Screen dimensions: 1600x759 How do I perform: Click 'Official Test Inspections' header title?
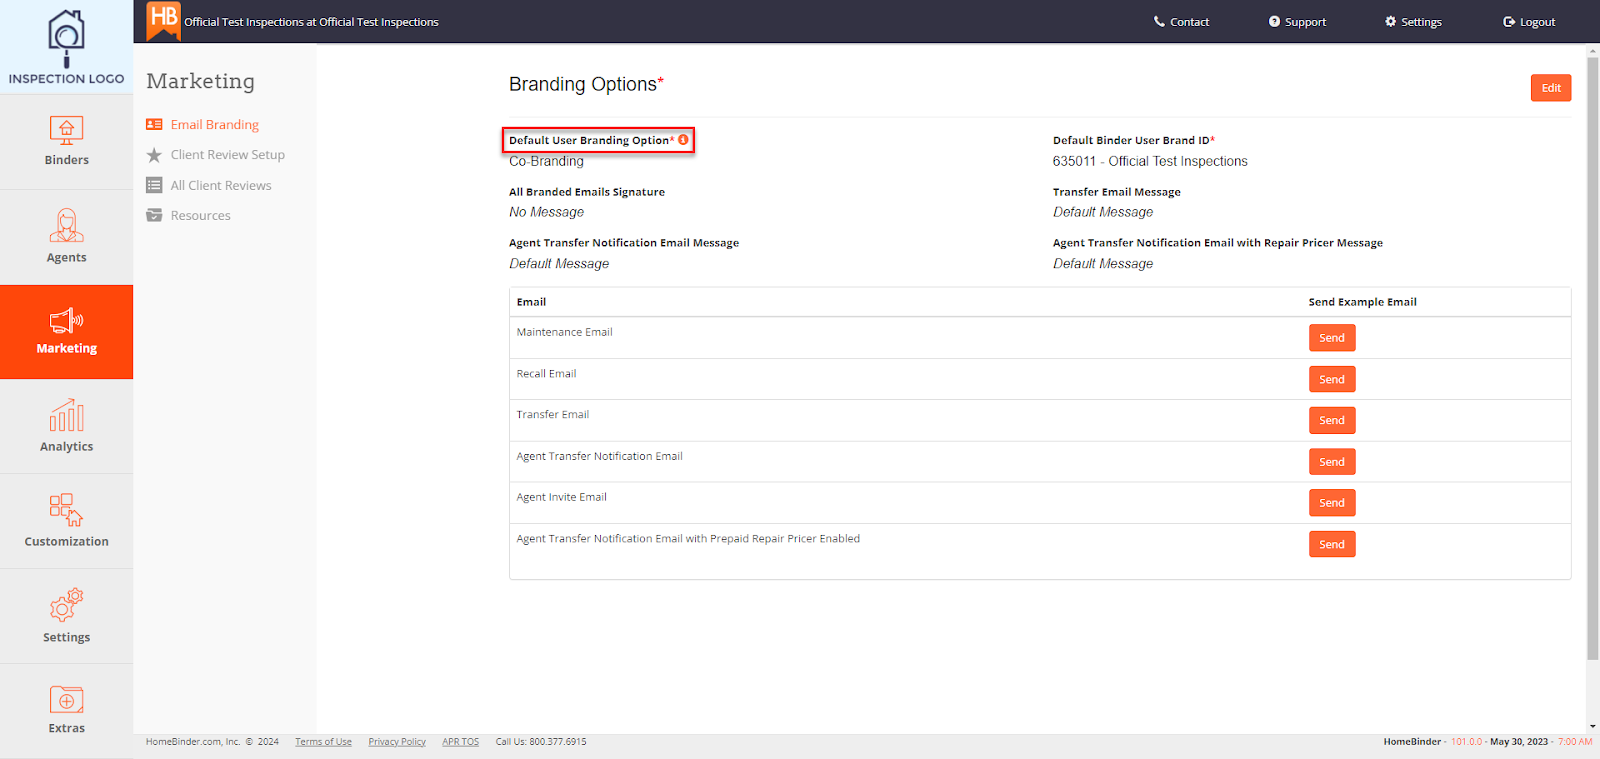pos(311,22)
